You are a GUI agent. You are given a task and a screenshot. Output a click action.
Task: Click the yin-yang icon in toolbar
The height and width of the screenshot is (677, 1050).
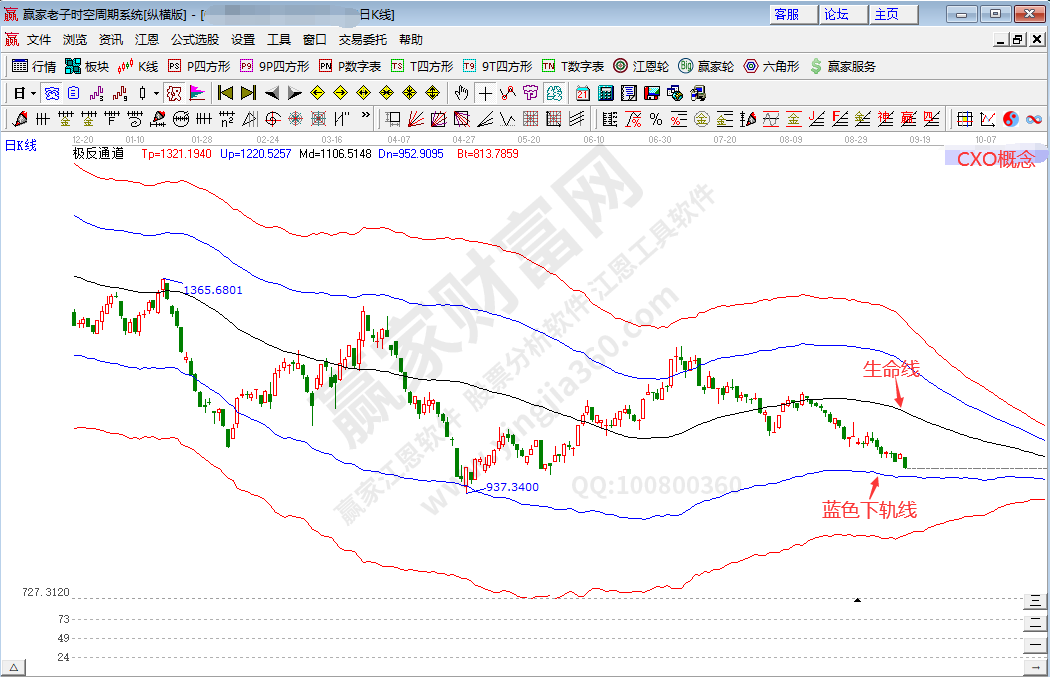(1010, 120)
